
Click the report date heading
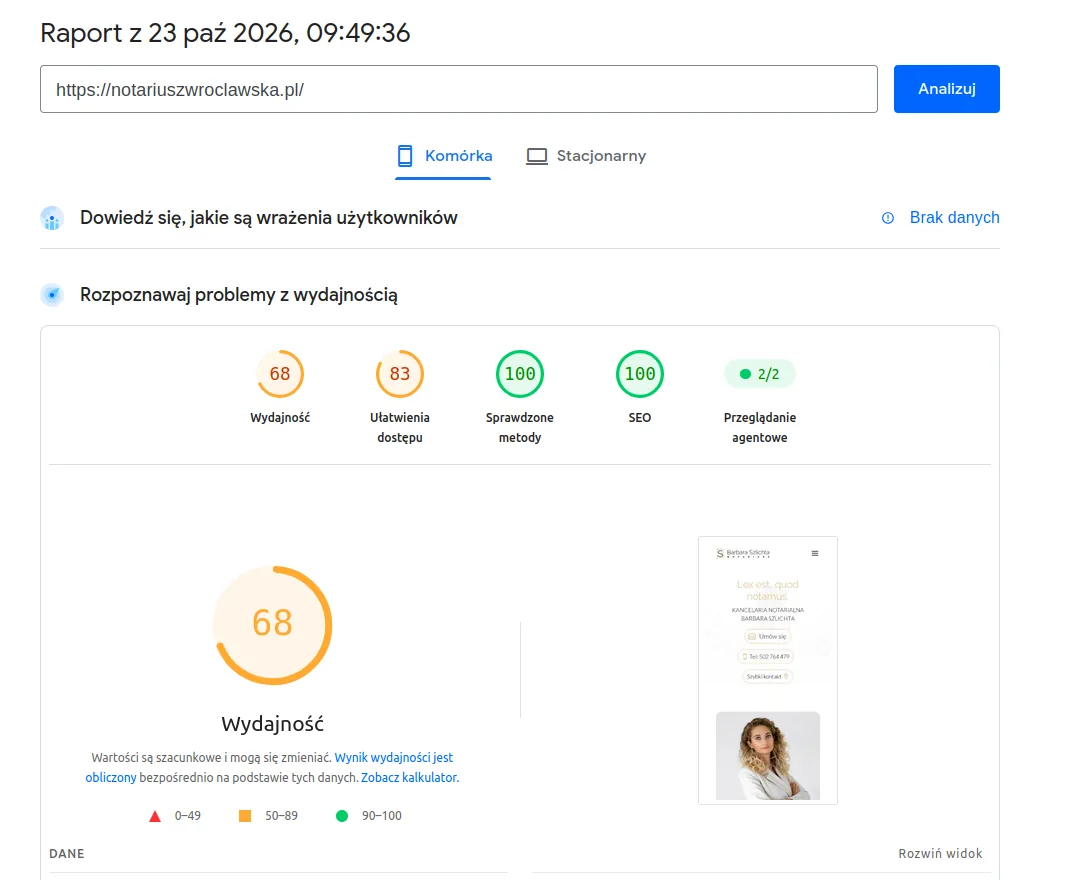click(225, 33)
